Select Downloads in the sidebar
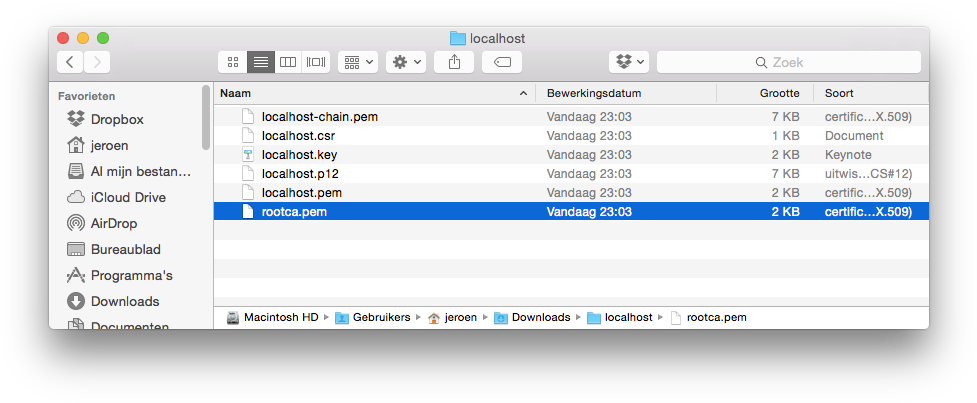 pyautogui.click(x=124, y=301)
